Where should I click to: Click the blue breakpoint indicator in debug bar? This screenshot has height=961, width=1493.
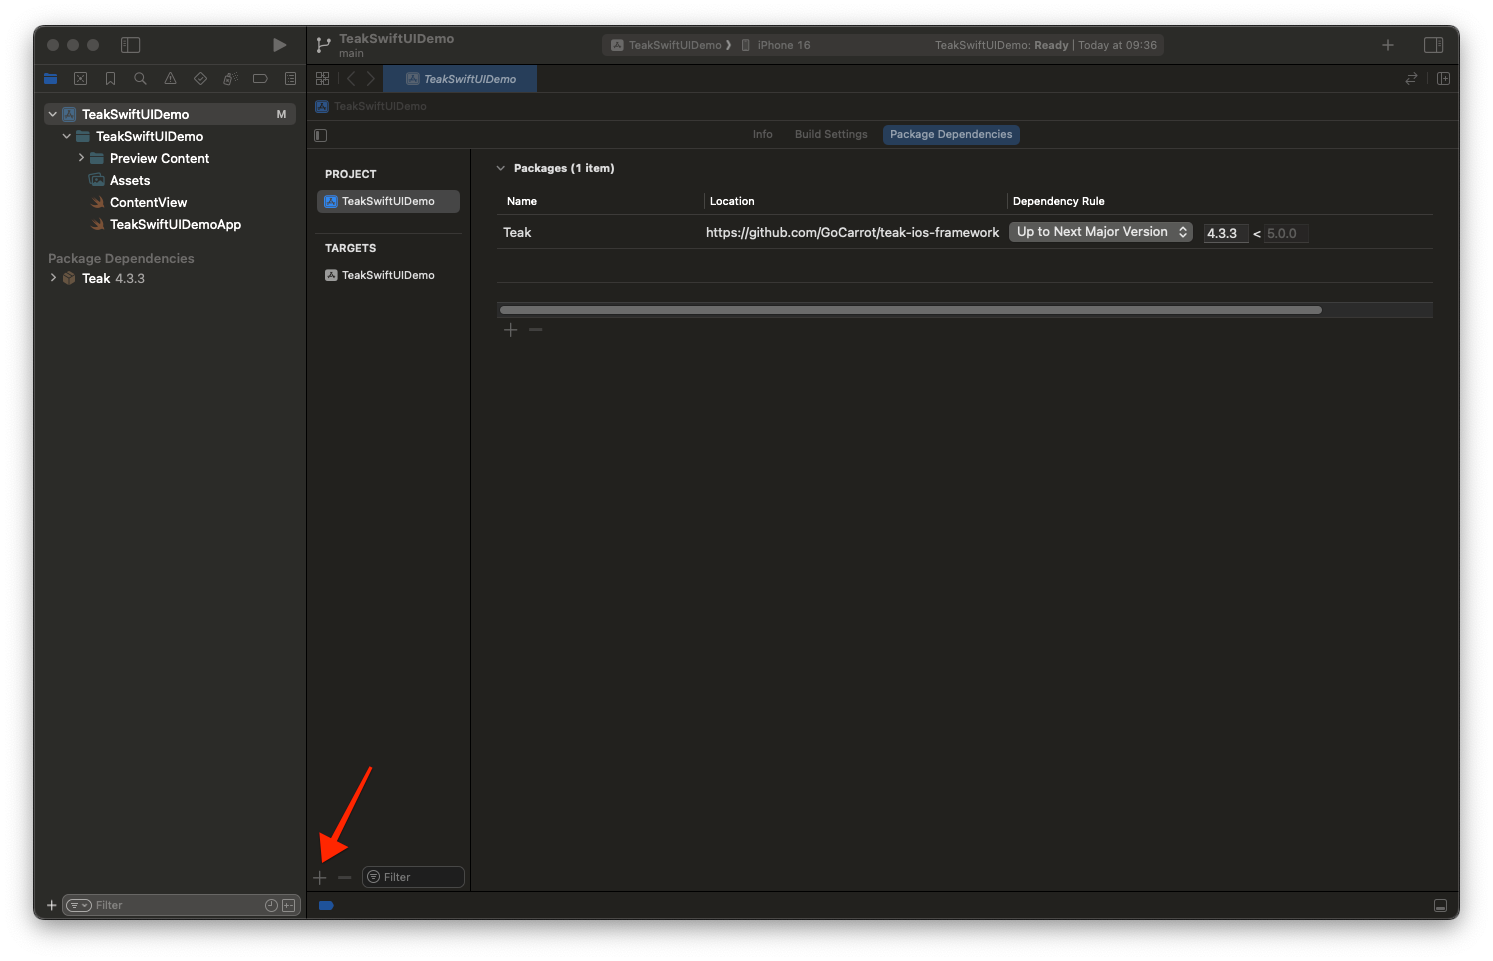click(x=326, y=906)
